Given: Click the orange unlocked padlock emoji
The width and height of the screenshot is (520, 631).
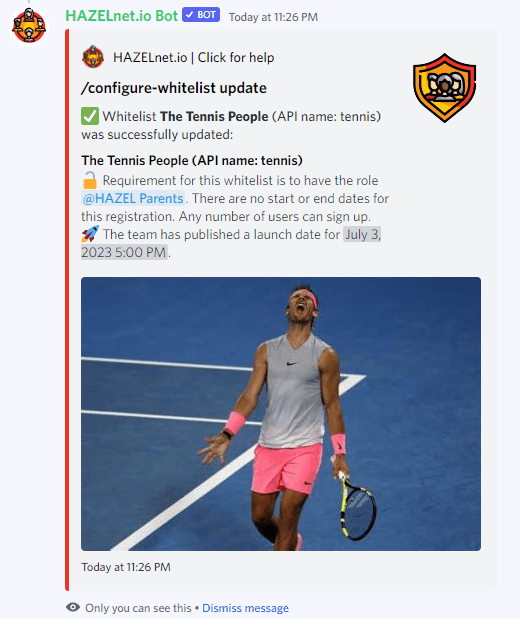Looking at the screenshot, I should click(x=90, y=180).
